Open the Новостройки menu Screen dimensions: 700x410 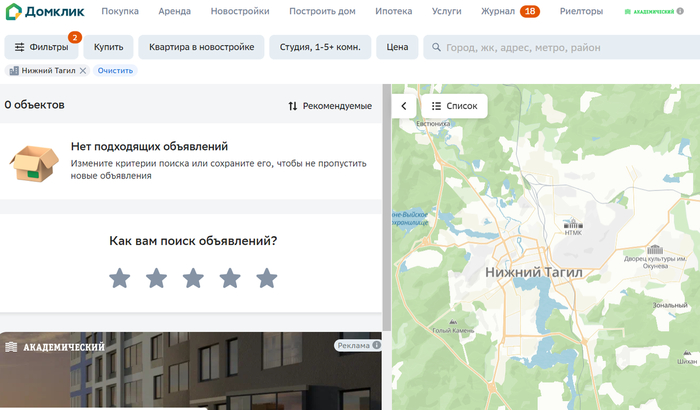coord(240,11)
